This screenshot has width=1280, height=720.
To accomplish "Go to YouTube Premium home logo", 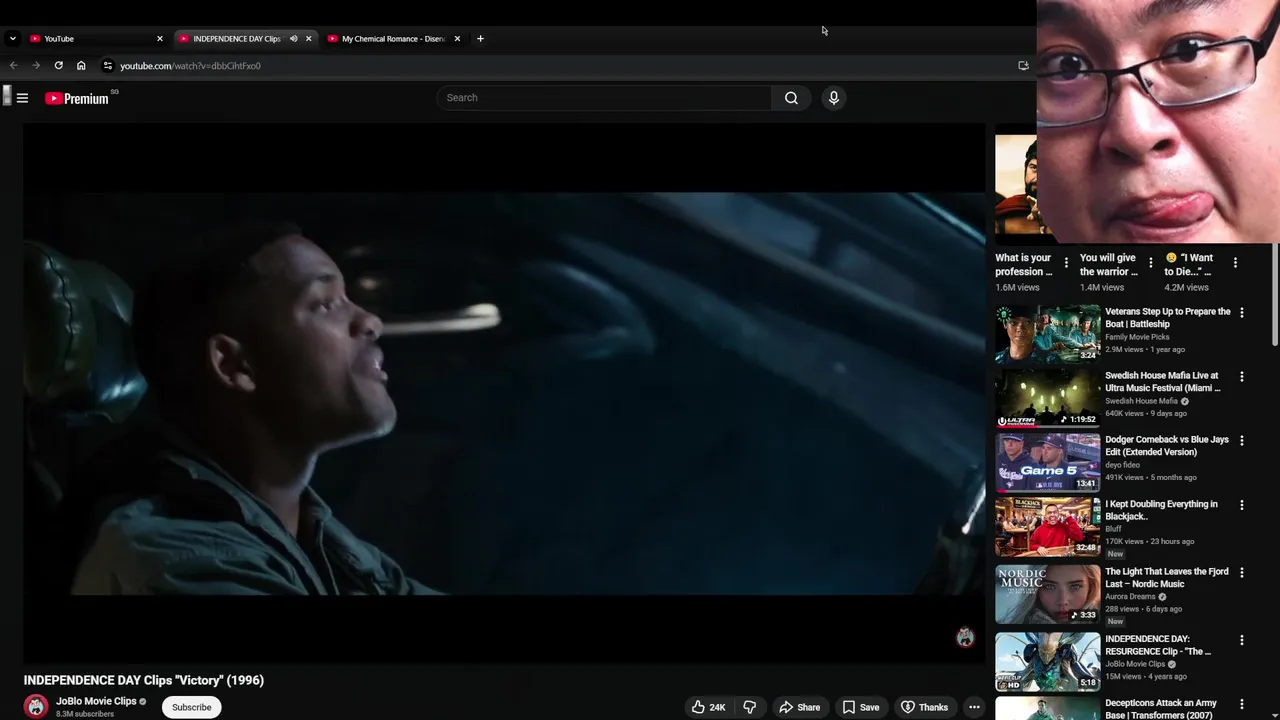I will tap(77, 98).
